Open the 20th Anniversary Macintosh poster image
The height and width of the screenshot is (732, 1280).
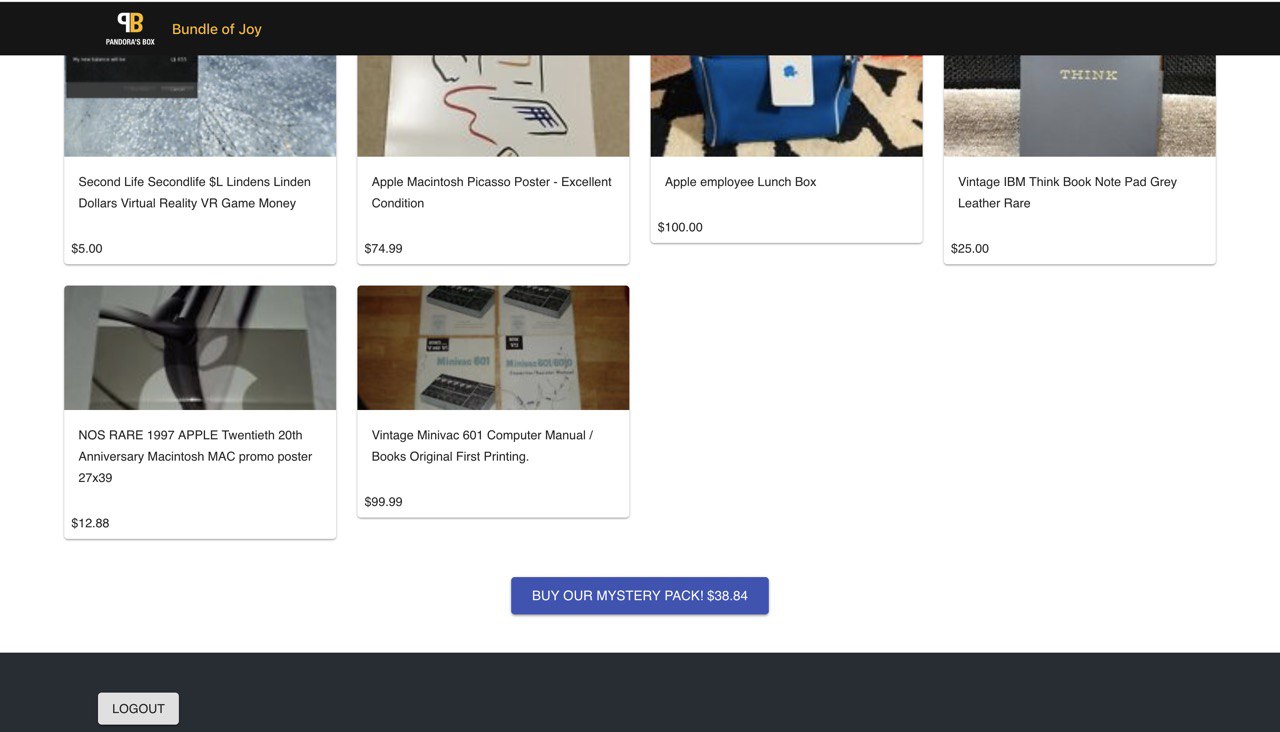200,348
